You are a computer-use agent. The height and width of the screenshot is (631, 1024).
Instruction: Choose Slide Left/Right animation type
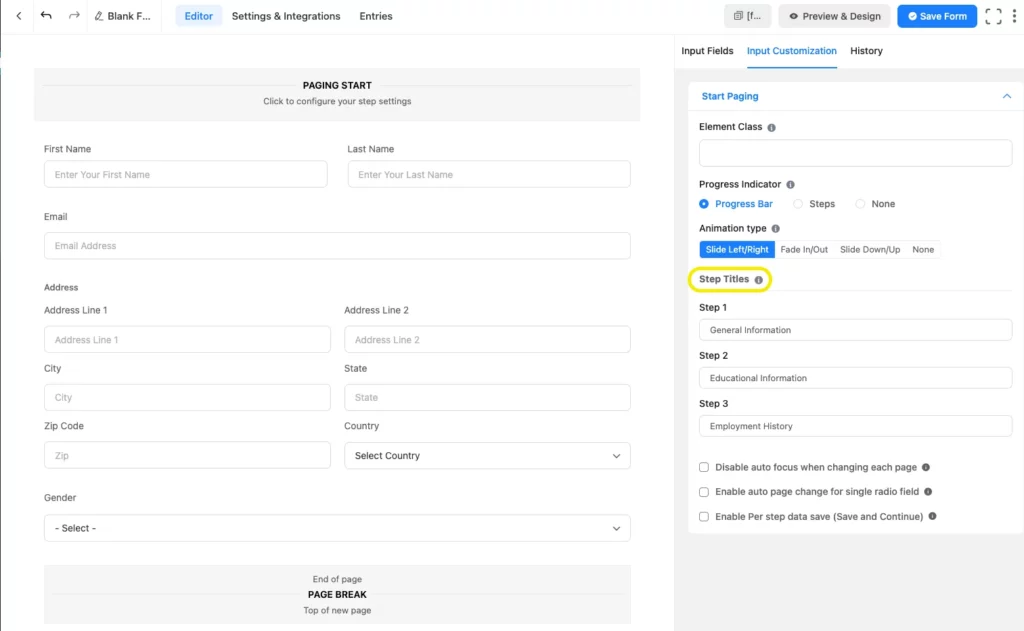(x=737, y=250)
